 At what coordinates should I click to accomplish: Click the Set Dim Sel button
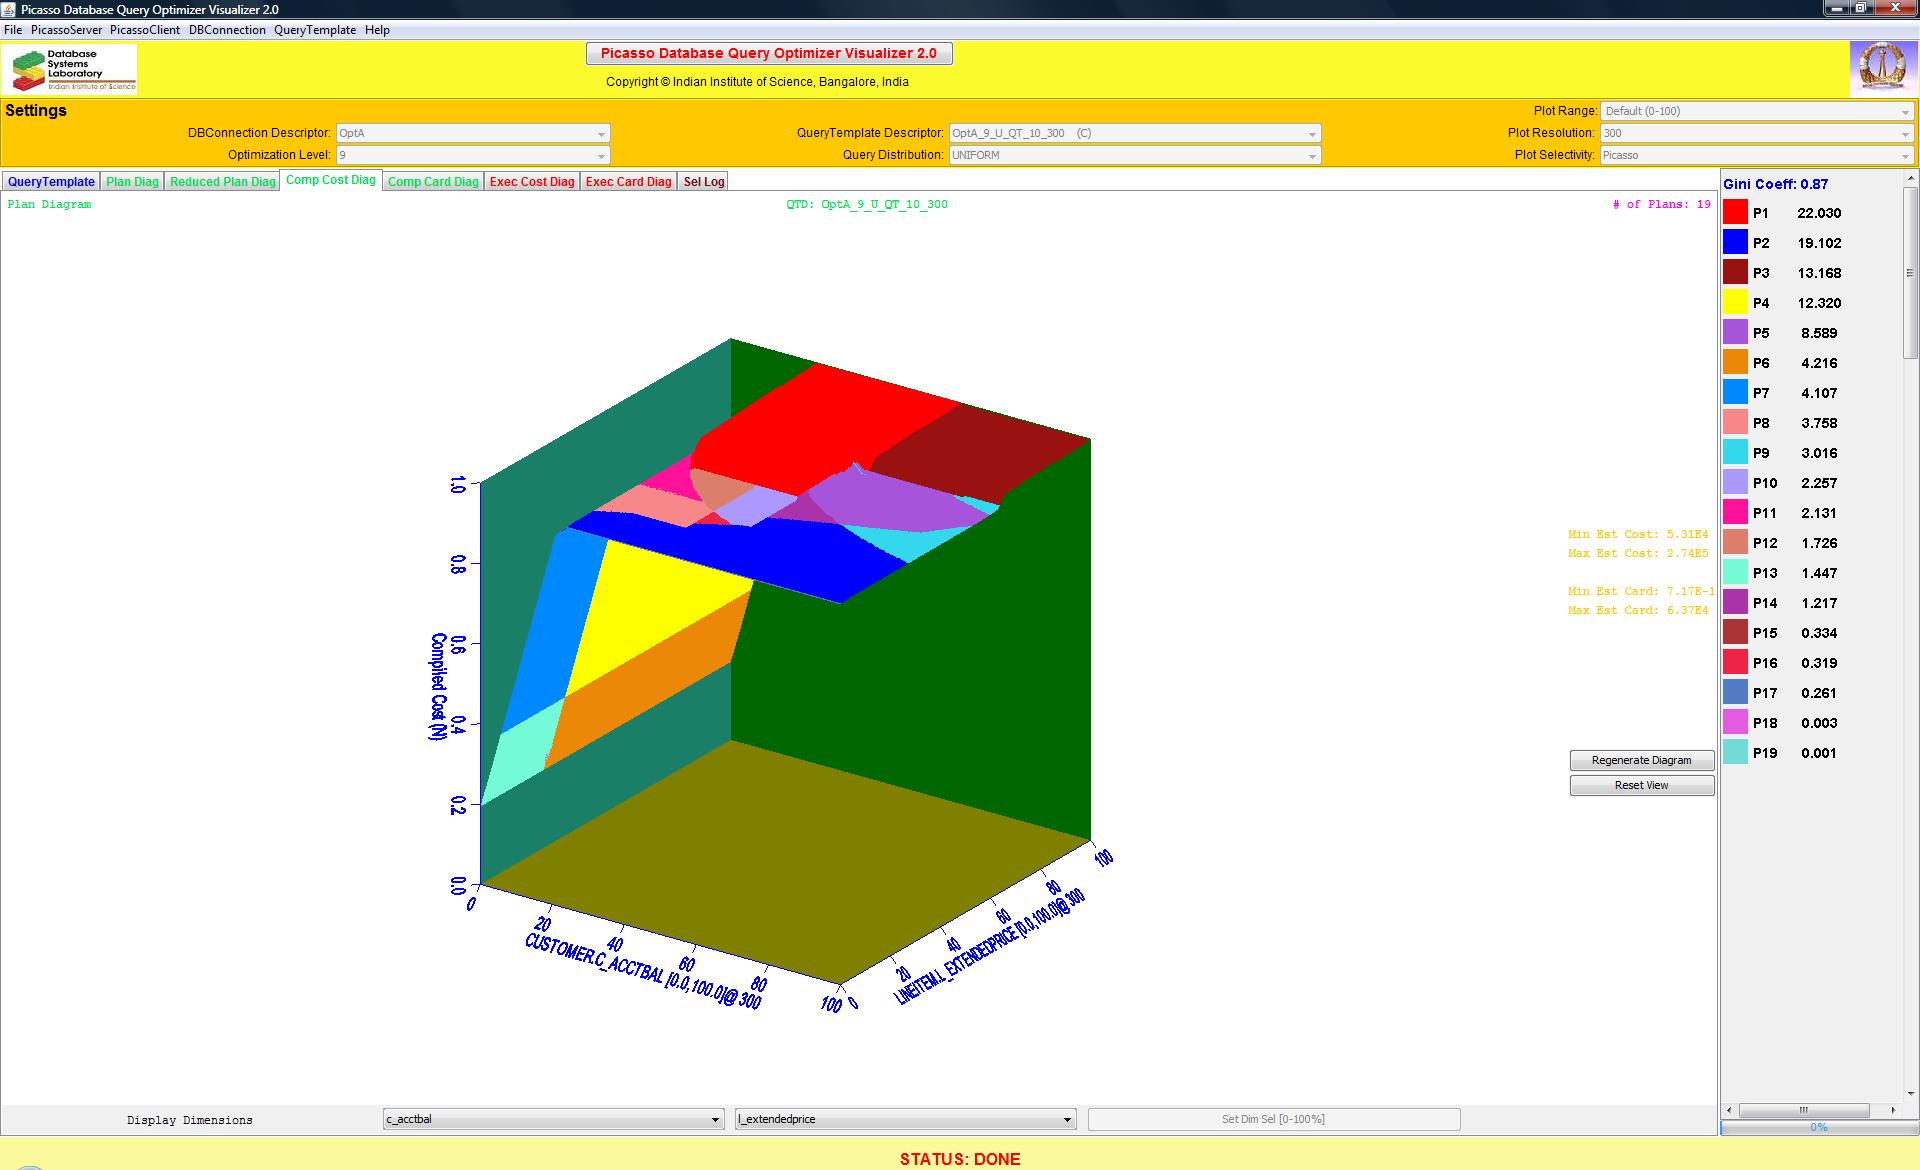[x=1273, y=1119]
